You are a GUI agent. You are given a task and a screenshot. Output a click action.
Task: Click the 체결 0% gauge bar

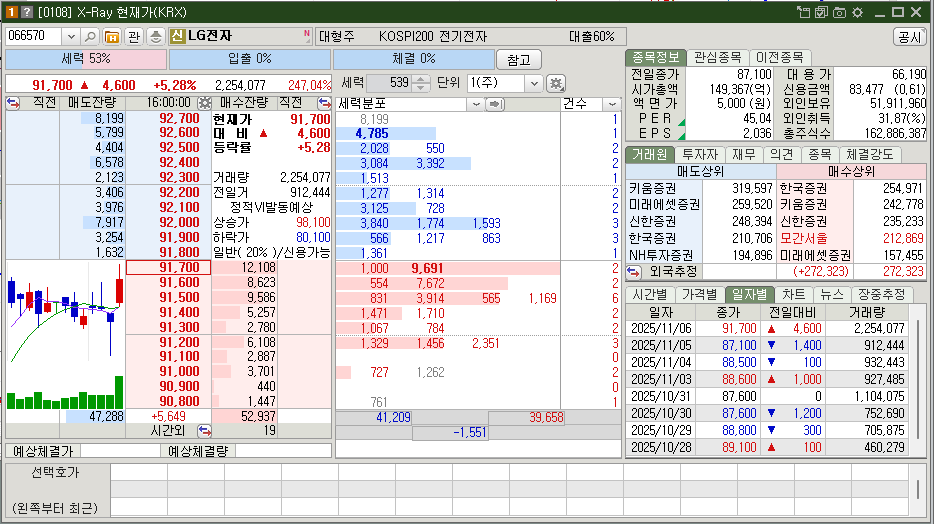(413, 59)
